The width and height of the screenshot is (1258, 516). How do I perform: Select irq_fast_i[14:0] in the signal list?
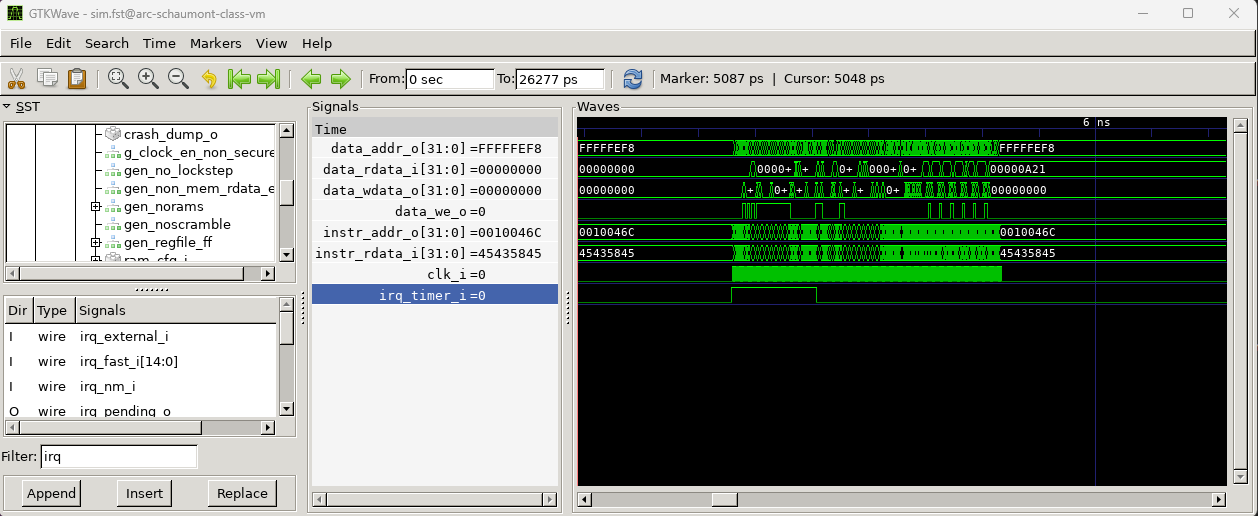tap(140, 361)
